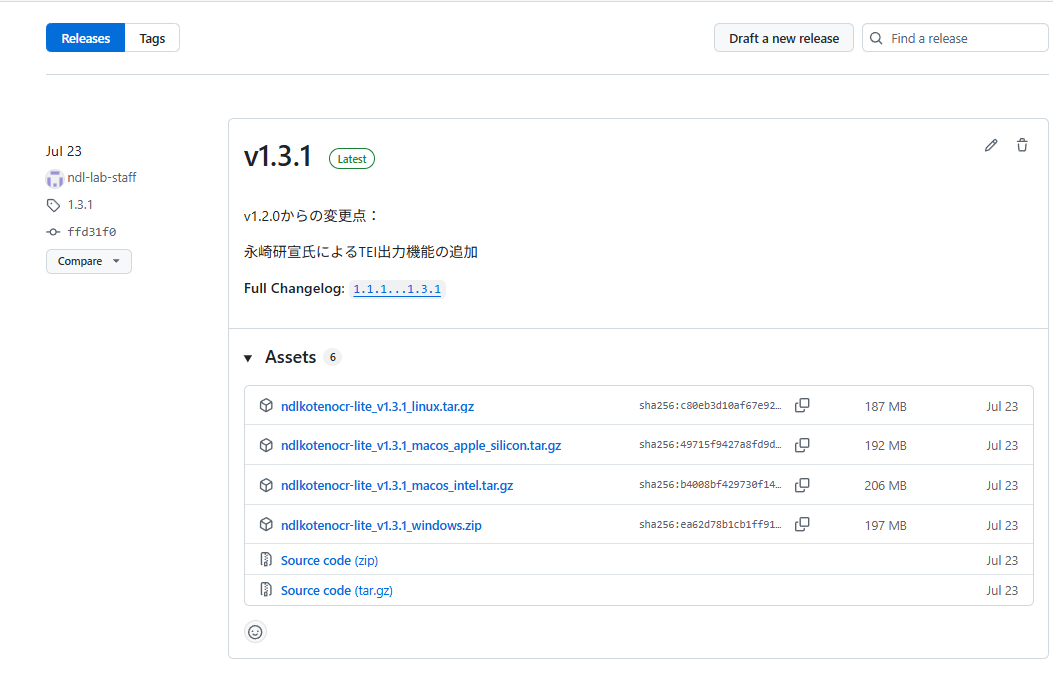Switch to the Tags tab

pos(152,38)
